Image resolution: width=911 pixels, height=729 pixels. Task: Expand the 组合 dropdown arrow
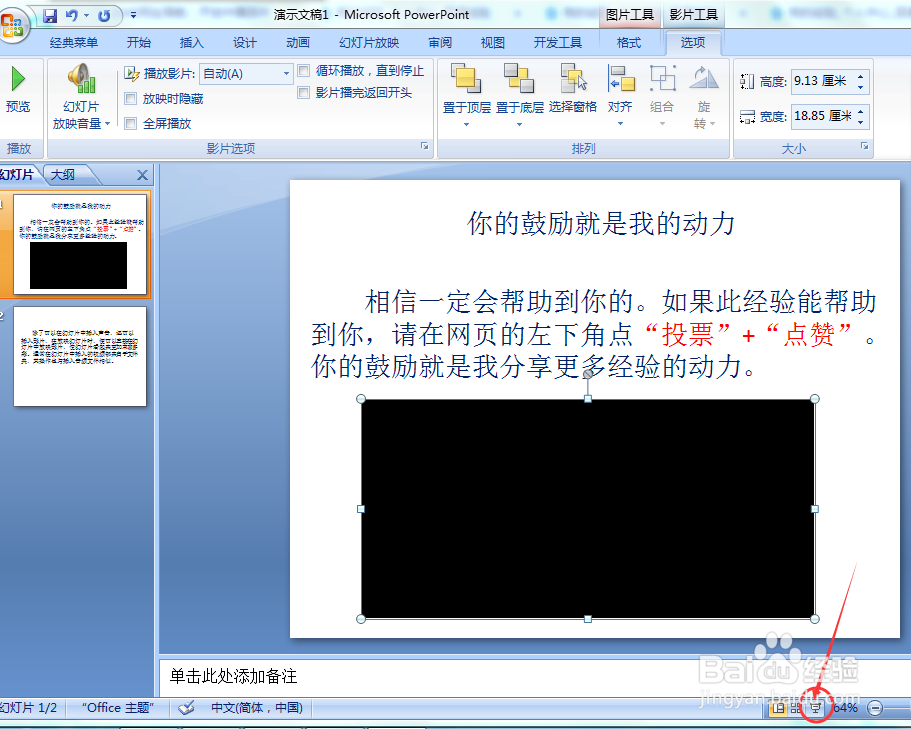pyautogui.click(x=662, y=124)
